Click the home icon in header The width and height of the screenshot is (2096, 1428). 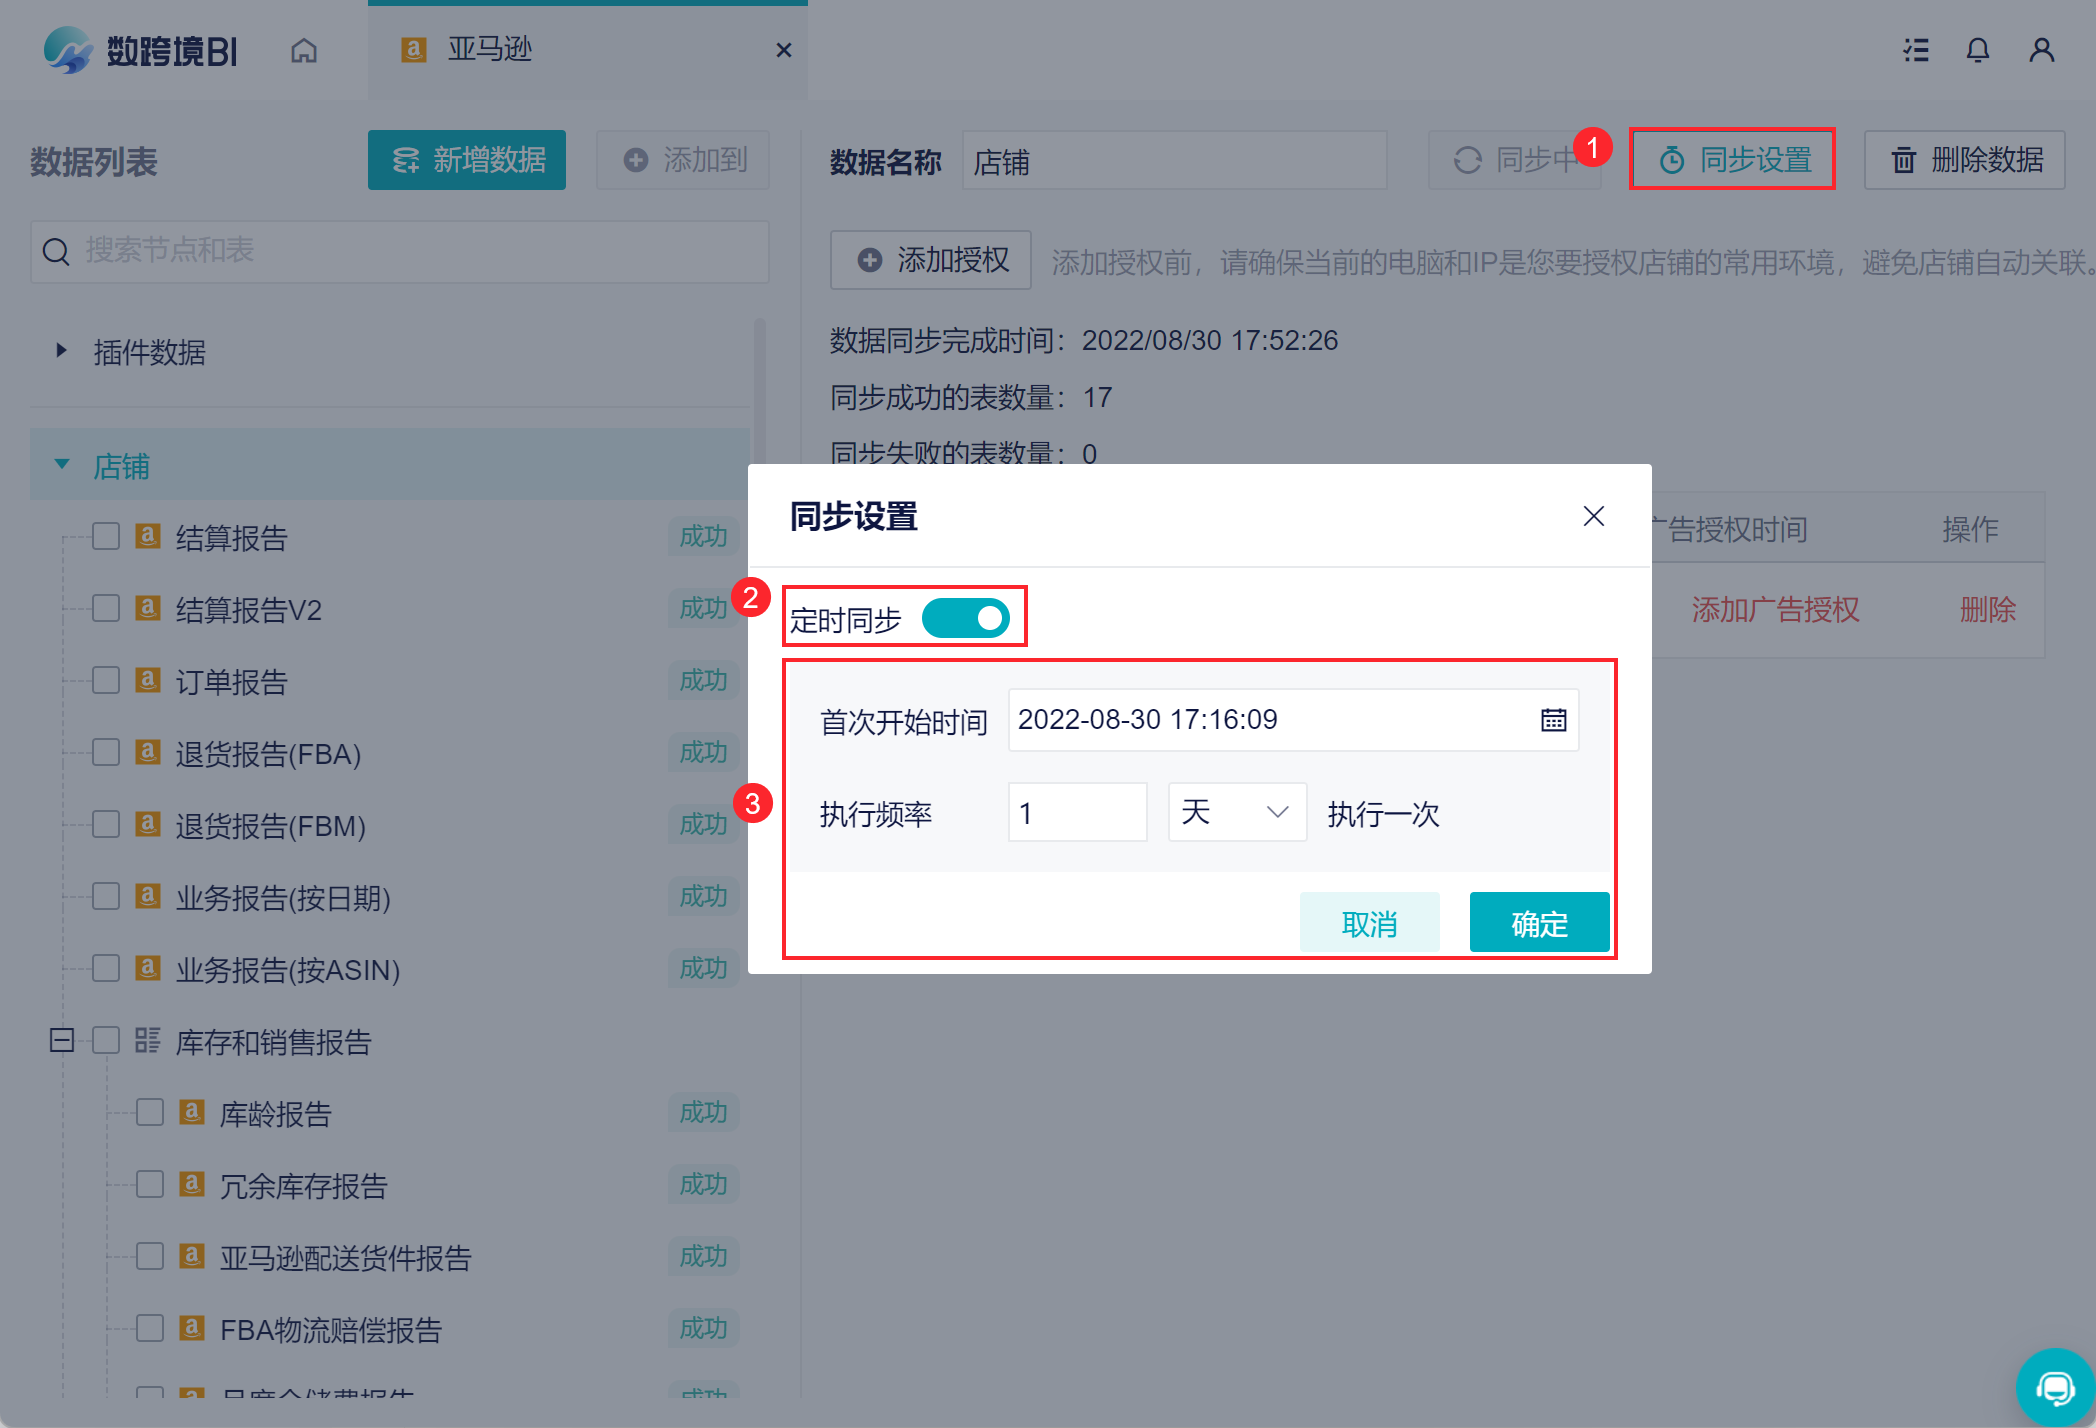click(304, 50)
